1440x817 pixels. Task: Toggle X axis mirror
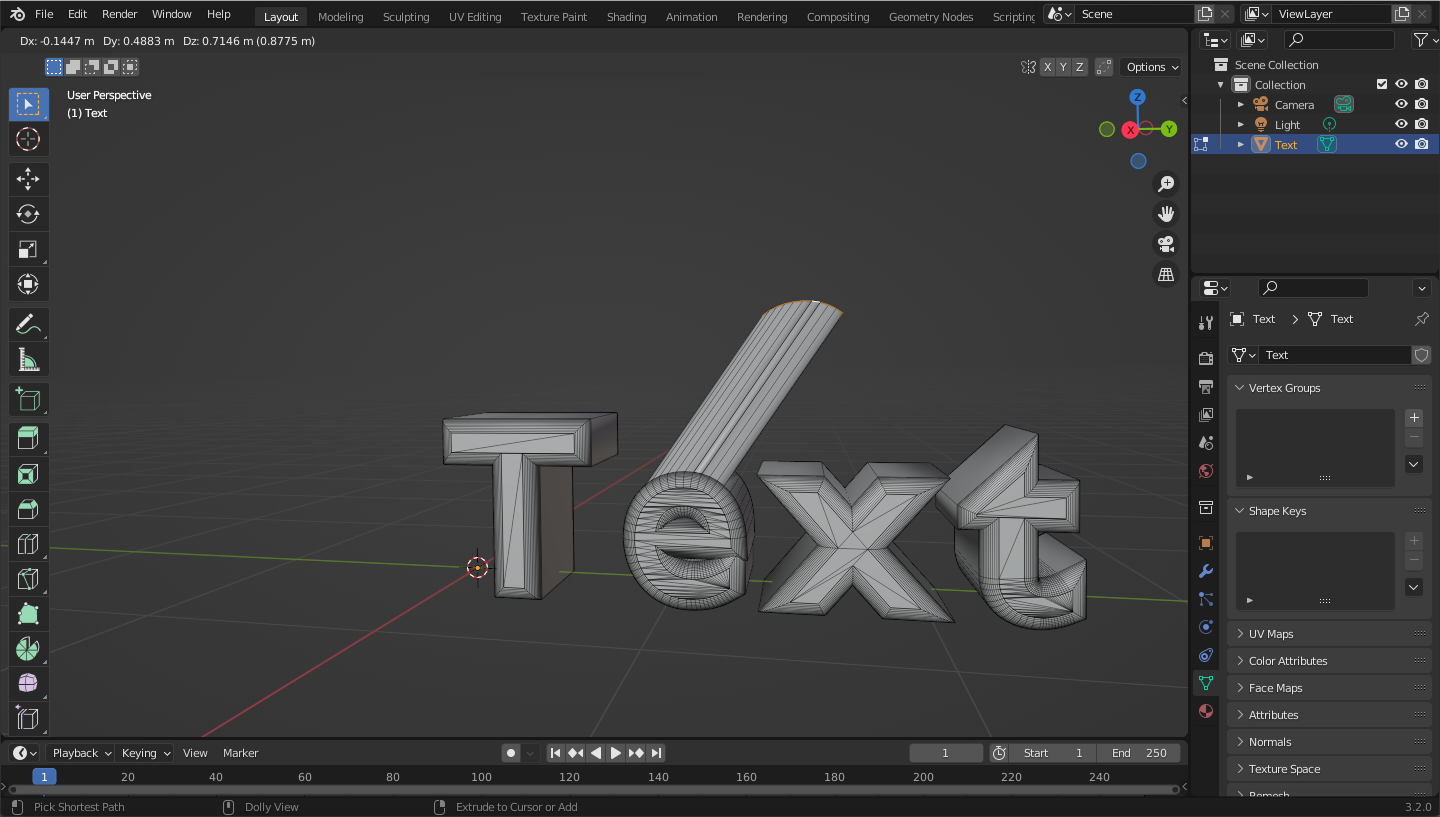pos(1047,67)
